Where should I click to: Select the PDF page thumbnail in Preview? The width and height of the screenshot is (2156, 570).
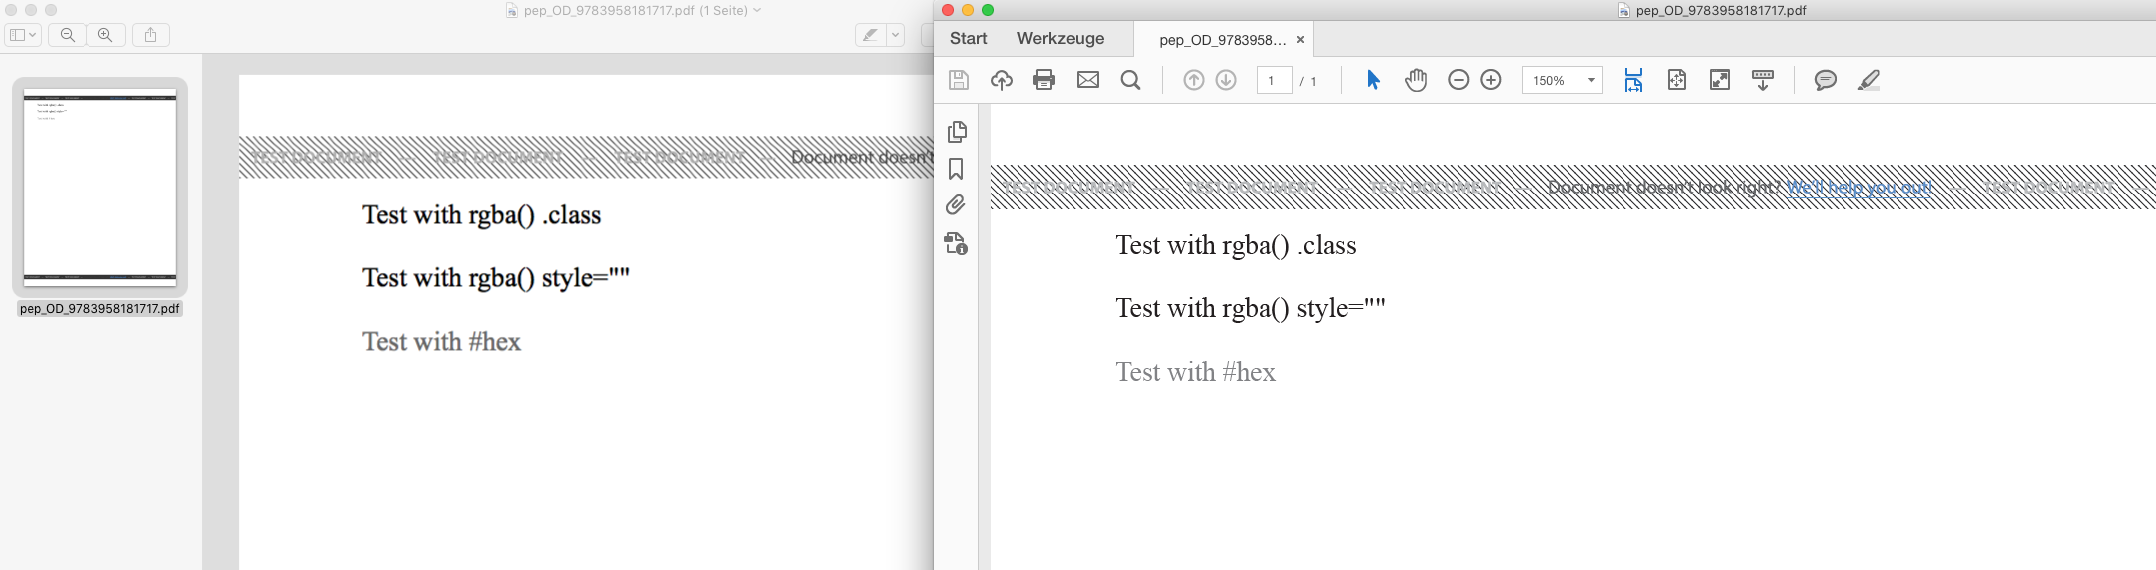click(100, 187)
